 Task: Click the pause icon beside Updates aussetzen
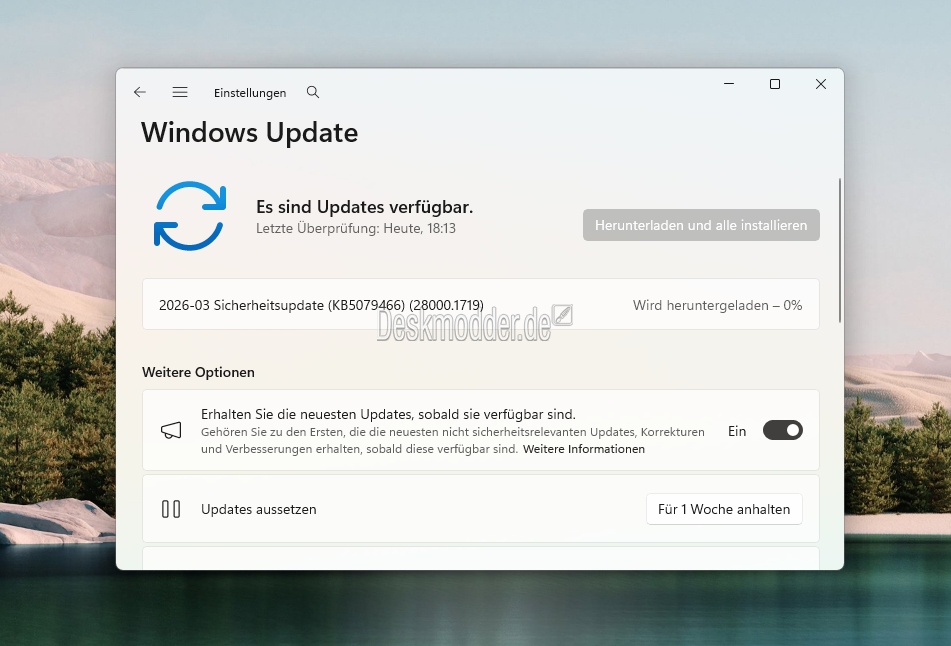171,509
